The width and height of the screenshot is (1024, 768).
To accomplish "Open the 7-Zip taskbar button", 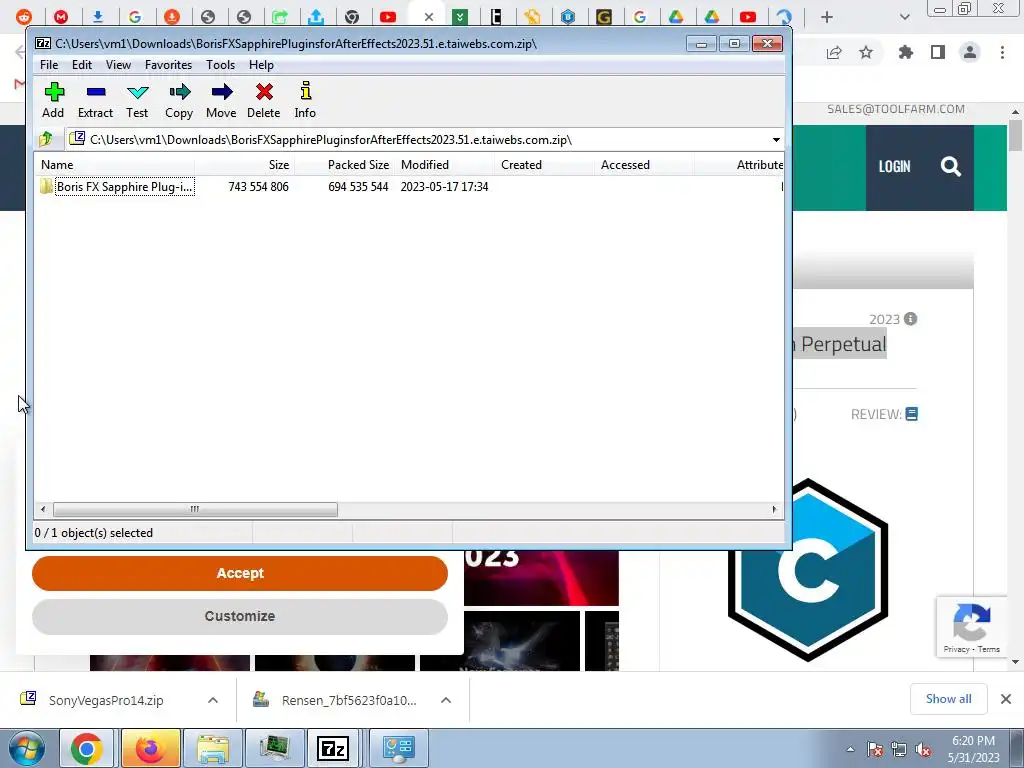I will [x=332, y=748].
